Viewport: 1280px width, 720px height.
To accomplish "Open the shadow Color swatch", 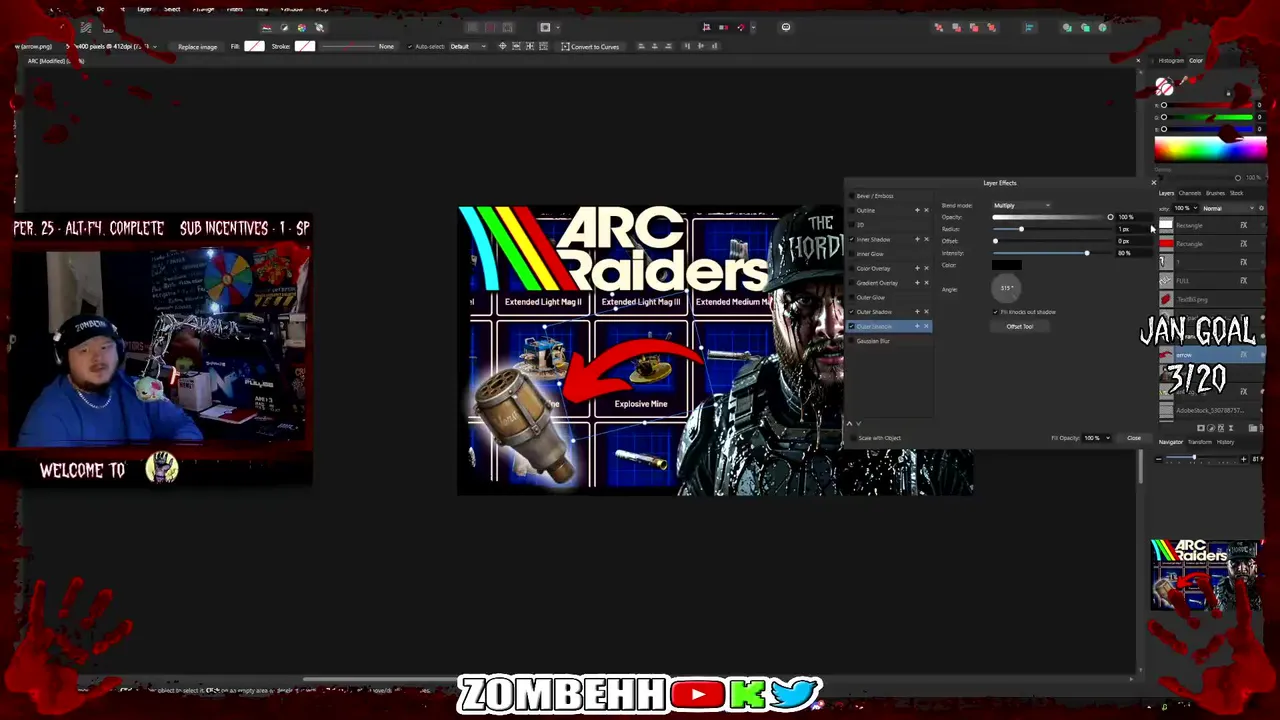I will click(x=1007, y=265).
